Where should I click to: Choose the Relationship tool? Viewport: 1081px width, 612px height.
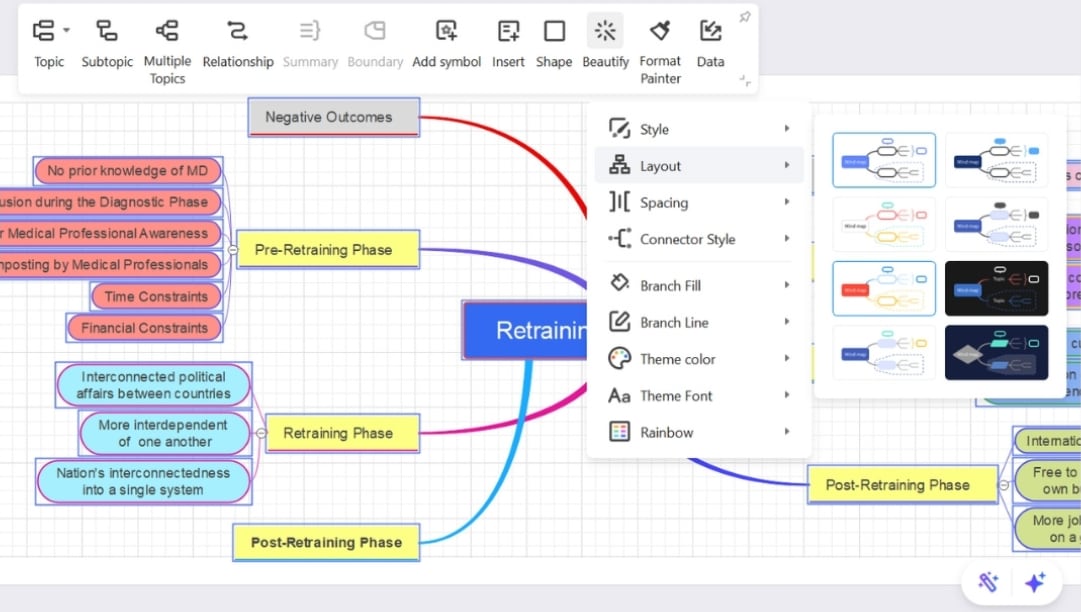pyautogui.click(x=237, y=30)
